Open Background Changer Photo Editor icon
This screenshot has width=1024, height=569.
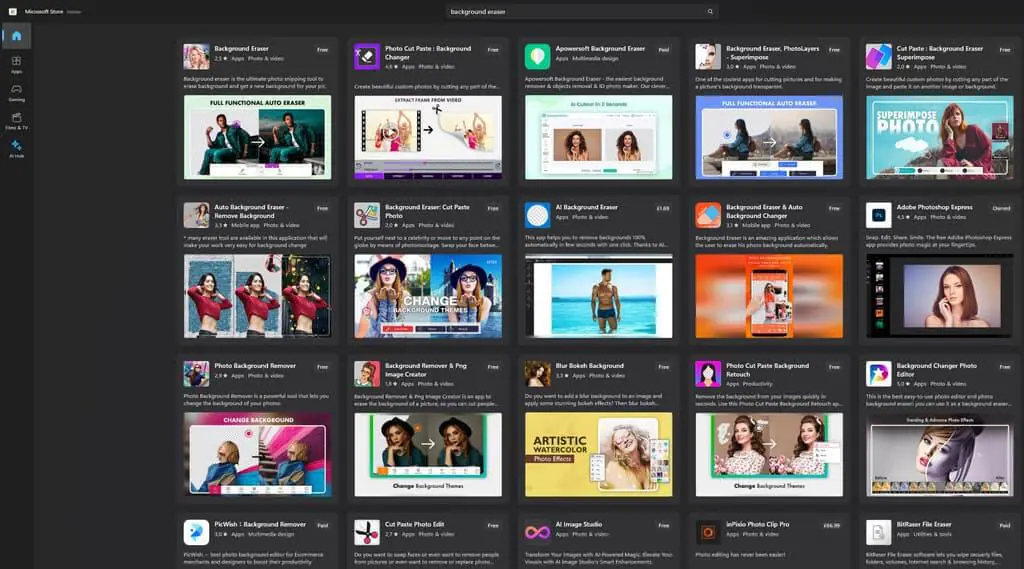878,374
